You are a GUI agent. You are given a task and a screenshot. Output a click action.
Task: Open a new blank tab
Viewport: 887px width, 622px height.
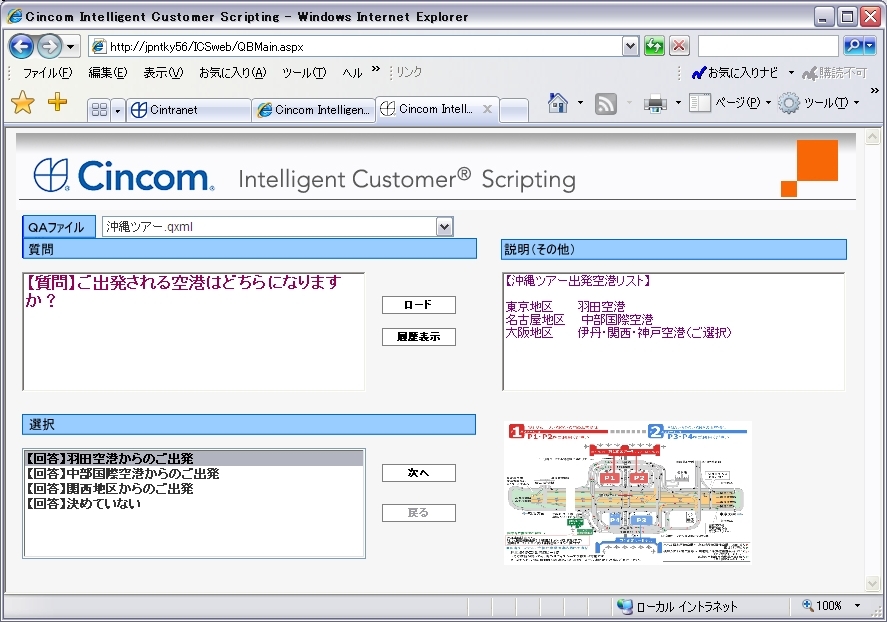coord(514,110)
